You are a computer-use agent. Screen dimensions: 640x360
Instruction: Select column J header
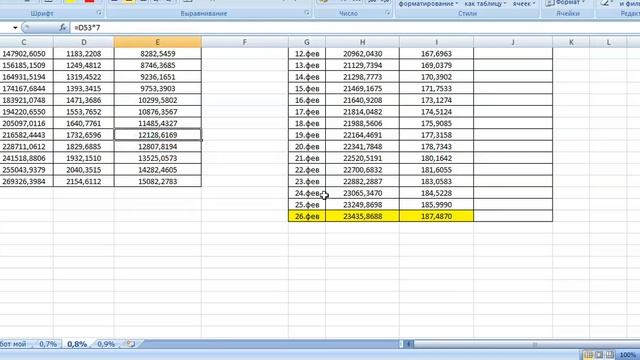[x=513, y=42]
